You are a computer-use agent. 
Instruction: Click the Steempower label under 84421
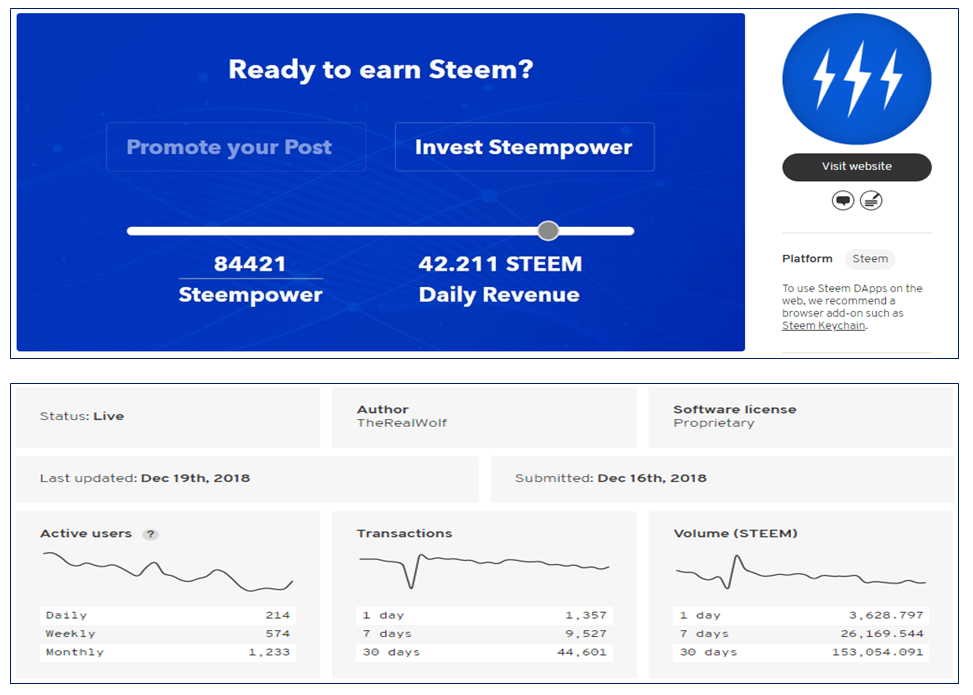click(250, 295)
